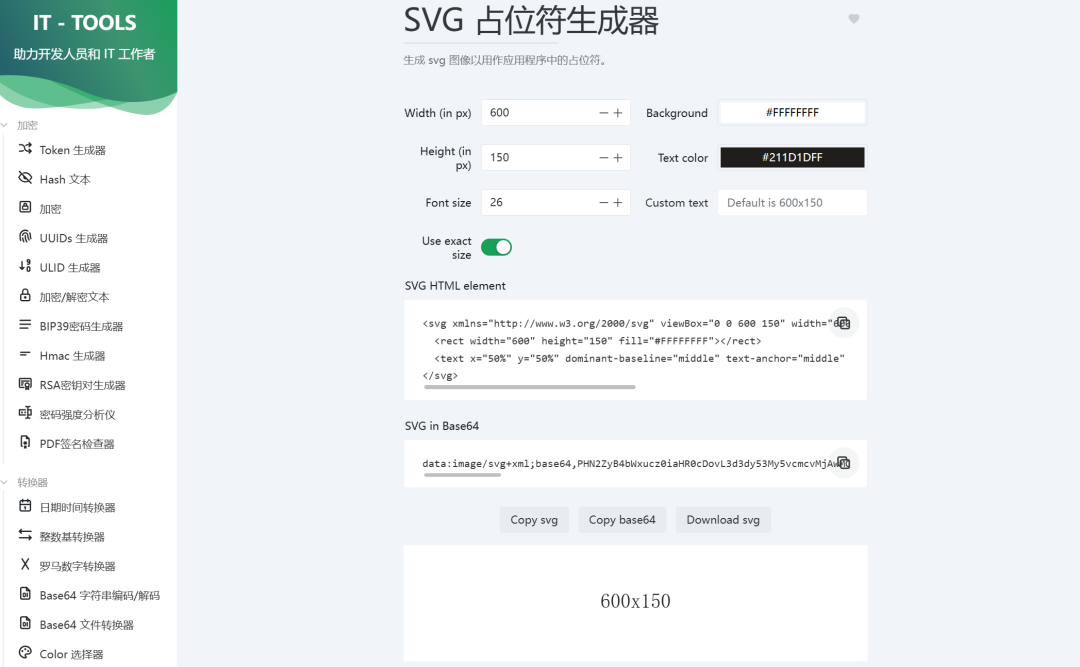The width and height of the screenshot is (1080, 667).
Task: Disable the Use exact size toggle
Action: (x=496, y=246)
